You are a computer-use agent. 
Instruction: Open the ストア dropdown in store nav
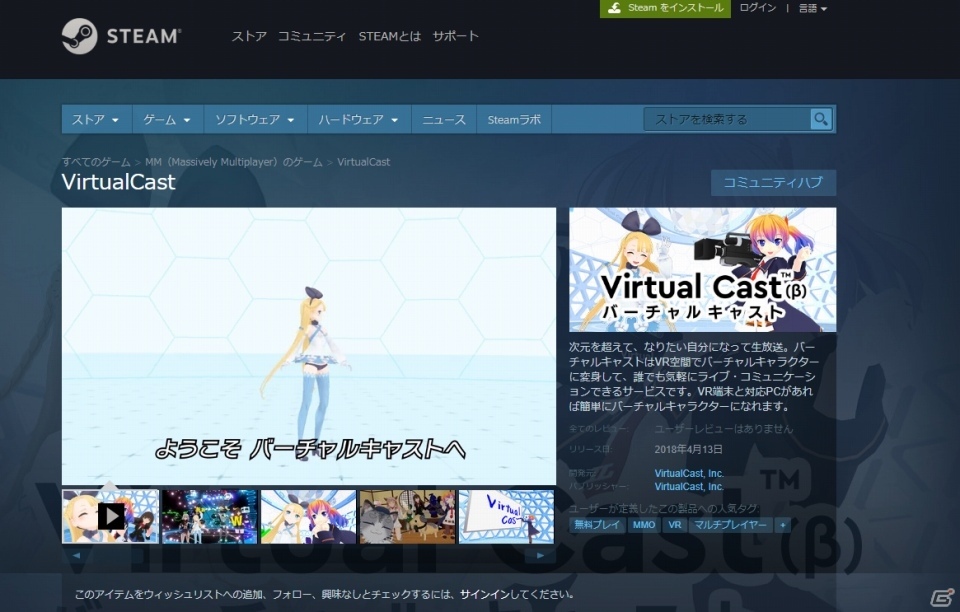click(x=95, y=119)
